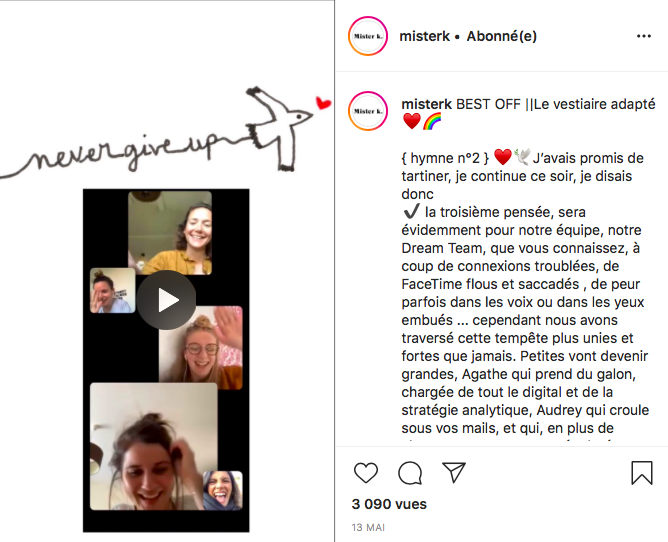The height and width of the screenshot is (542, 668).
Task: Open comments with the speech bubble icon
Action: [x=410, y=473]
